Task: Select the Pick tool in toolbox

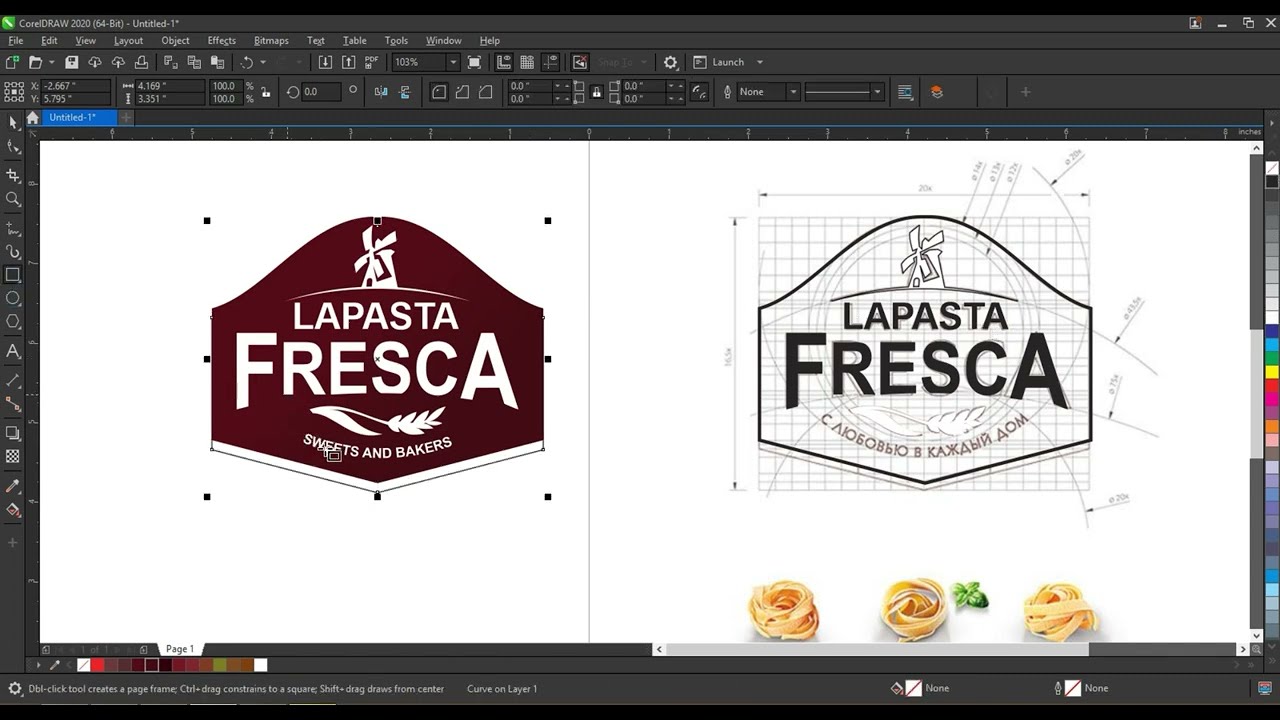Action: pyautogui.click(x=13, y=122)
